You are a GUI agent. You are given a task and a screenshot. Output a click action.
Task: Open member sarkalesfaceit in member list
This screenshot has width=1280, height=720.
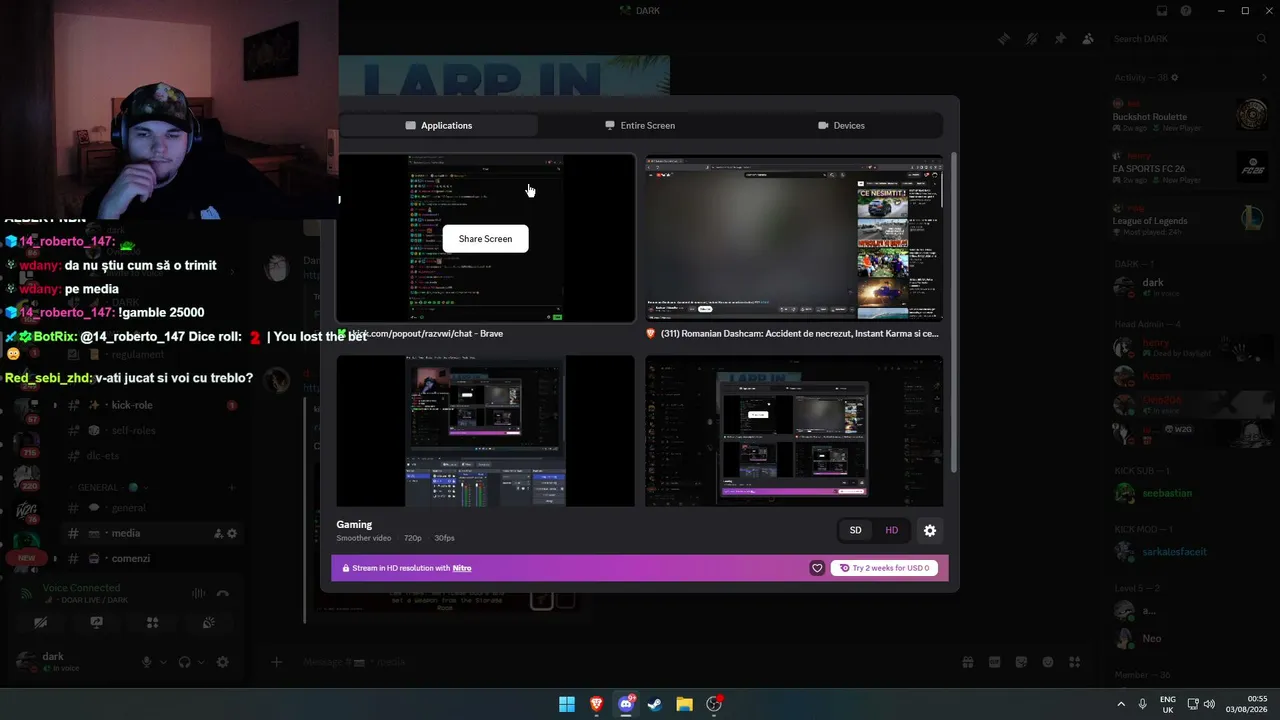[x=1191, y=551]
